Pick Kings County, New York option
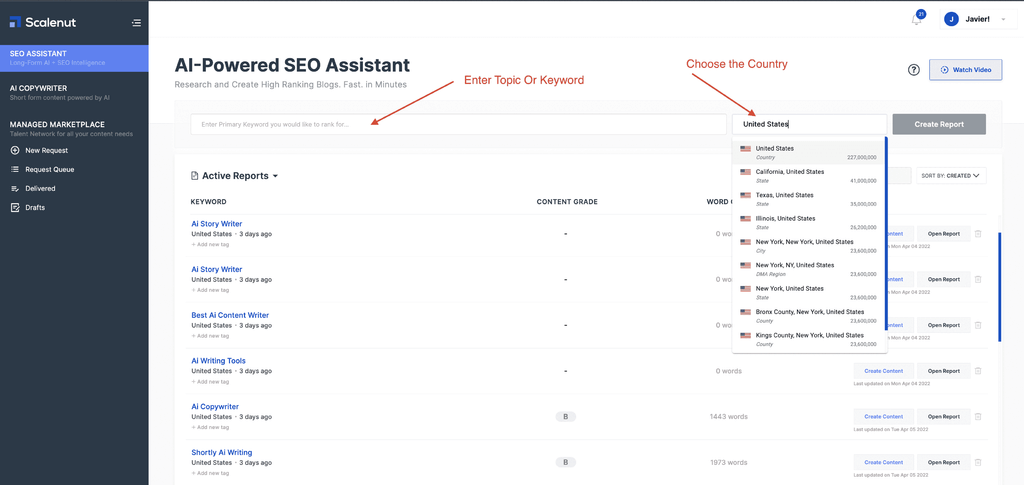1024x485 pixels. point(808,339)
